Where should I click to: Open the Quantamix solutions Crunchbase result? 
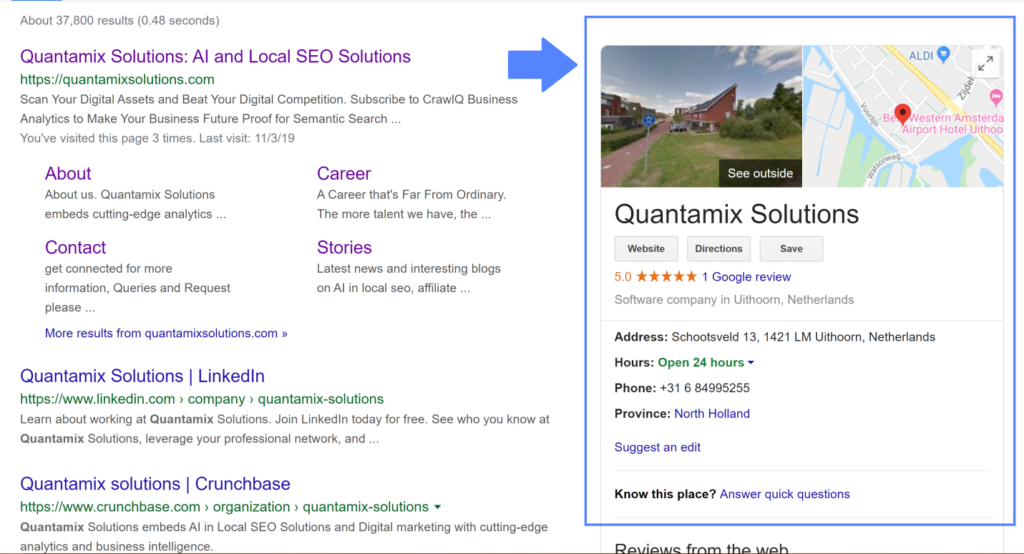(x=155, y=484)
